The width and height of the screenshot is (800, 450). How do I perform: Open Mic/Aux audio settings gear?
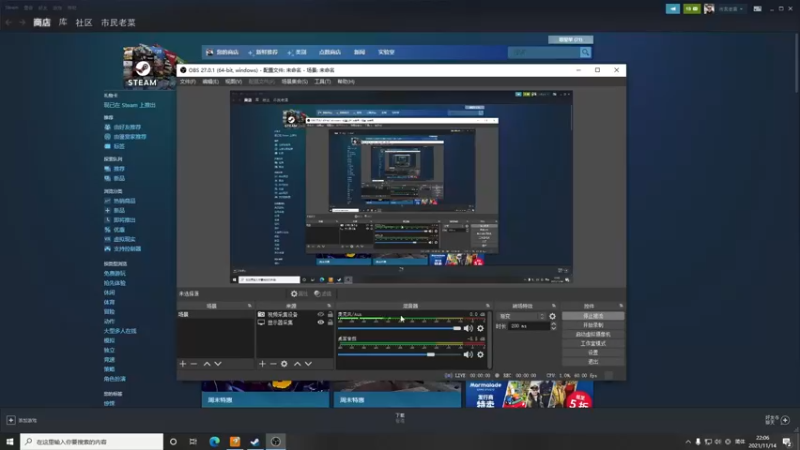pos(480,329)
